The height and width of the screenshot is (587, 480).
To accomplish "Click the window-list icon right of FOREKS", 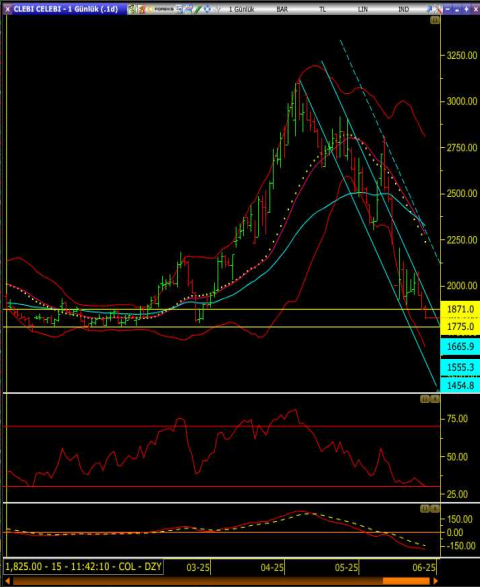I will click(180, 9).
